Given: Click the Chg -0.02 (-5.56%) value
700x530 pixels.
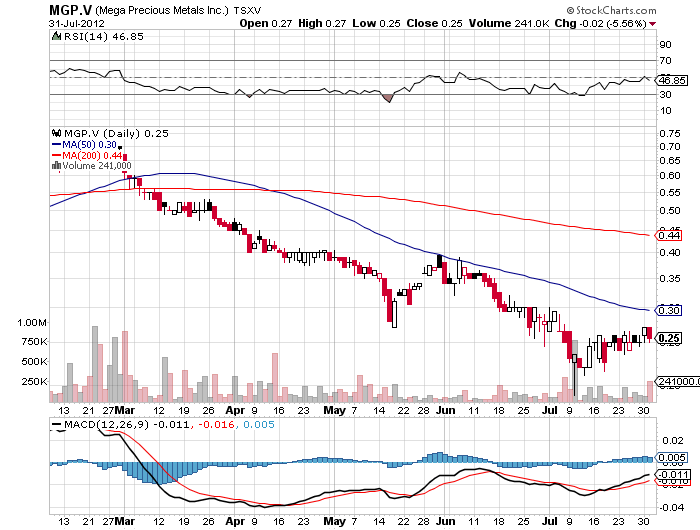Looking at the screenshot, I should (600, 23).
